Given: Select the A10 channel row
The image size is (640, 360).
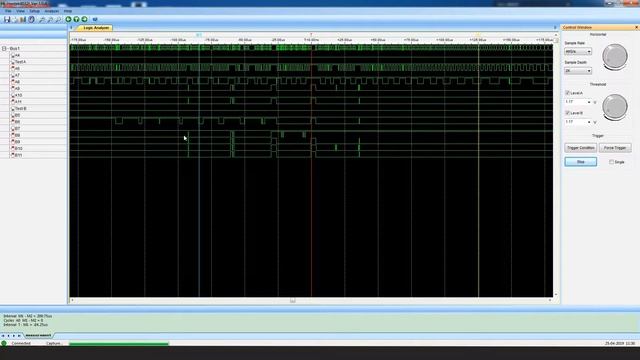Looking at the screenshot, I should click(x=33, y=95).
